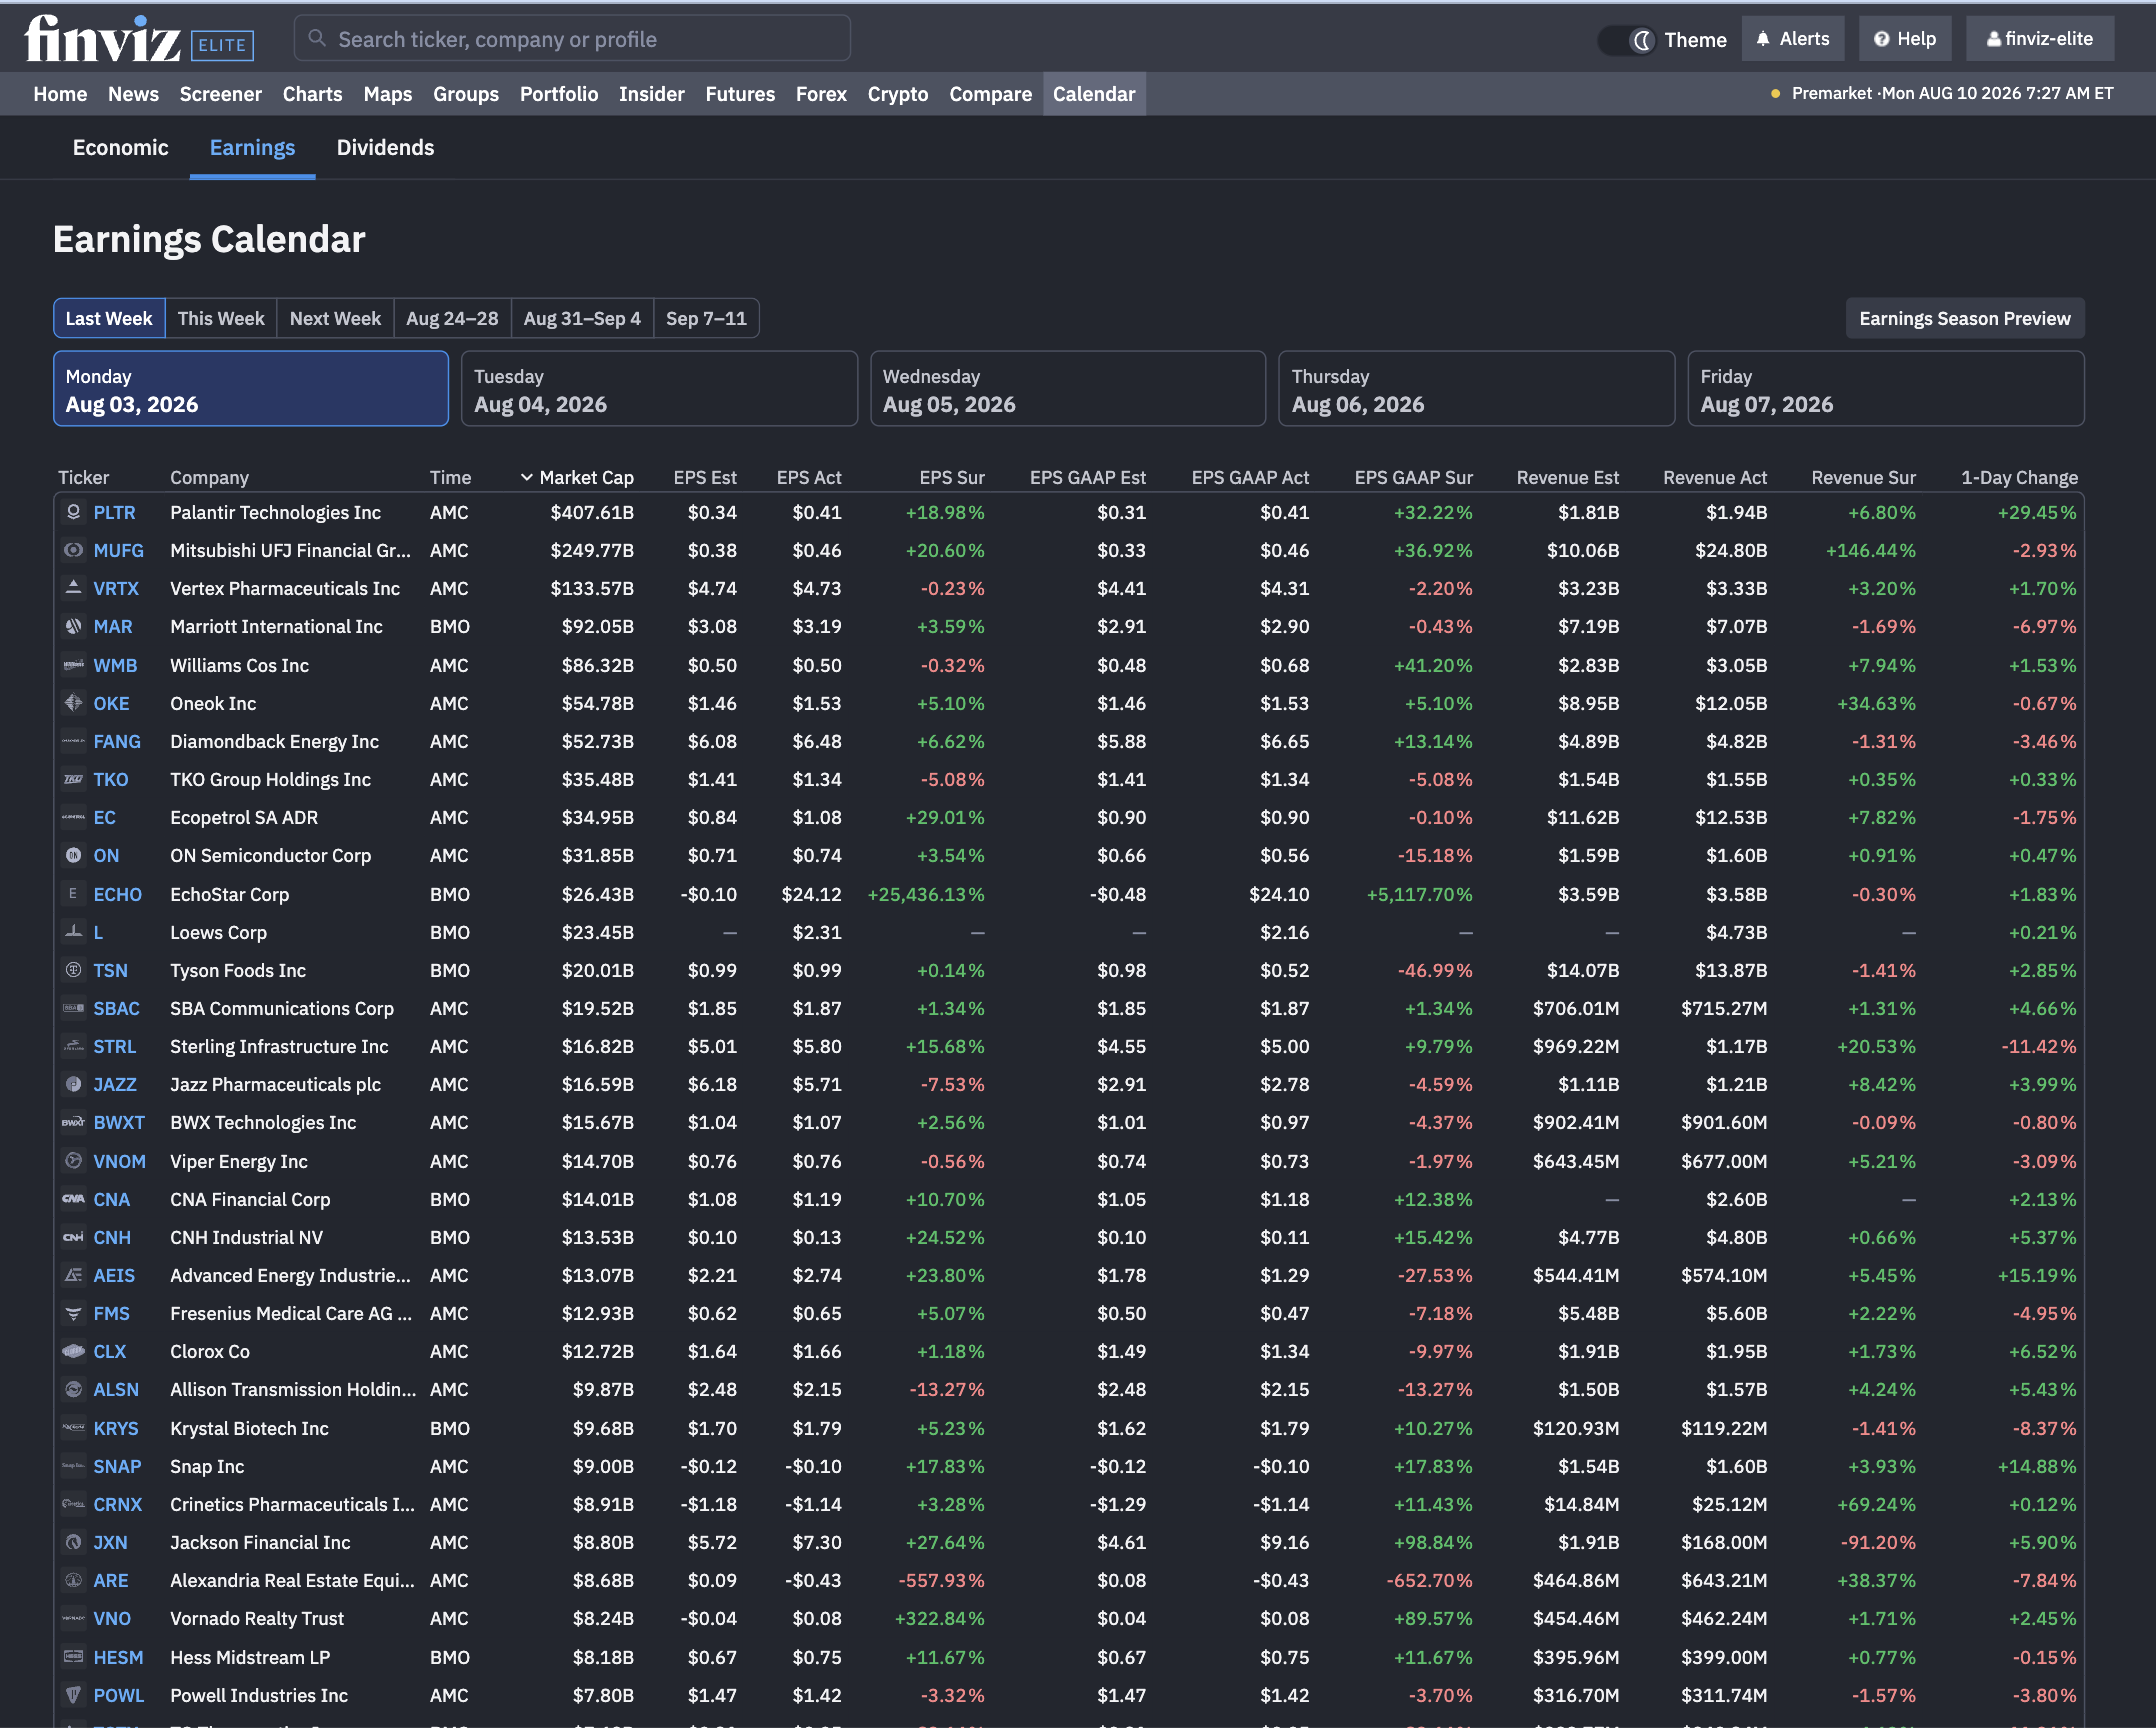Click the Advanced Energy Industries logo icon
This screenshot has height=1728, width=2156.
(73, 1275)
